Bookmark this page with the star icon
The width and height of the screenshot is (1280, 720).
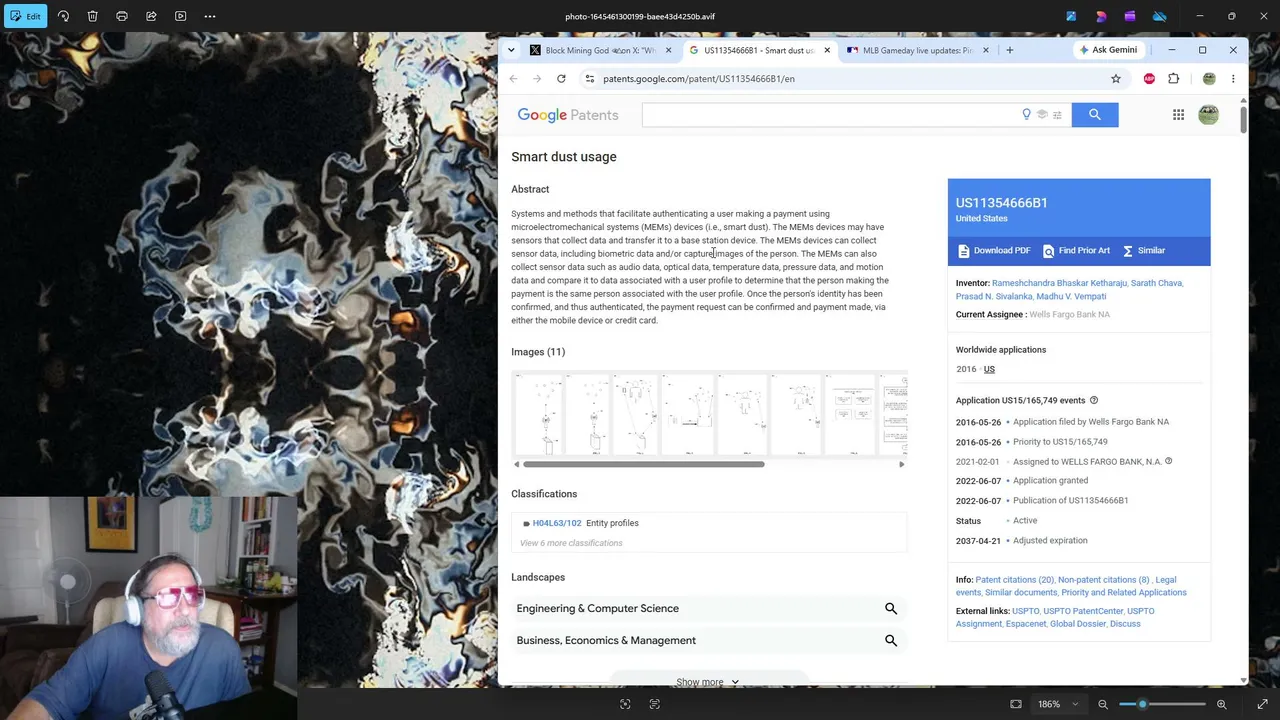click(1116, 79)
